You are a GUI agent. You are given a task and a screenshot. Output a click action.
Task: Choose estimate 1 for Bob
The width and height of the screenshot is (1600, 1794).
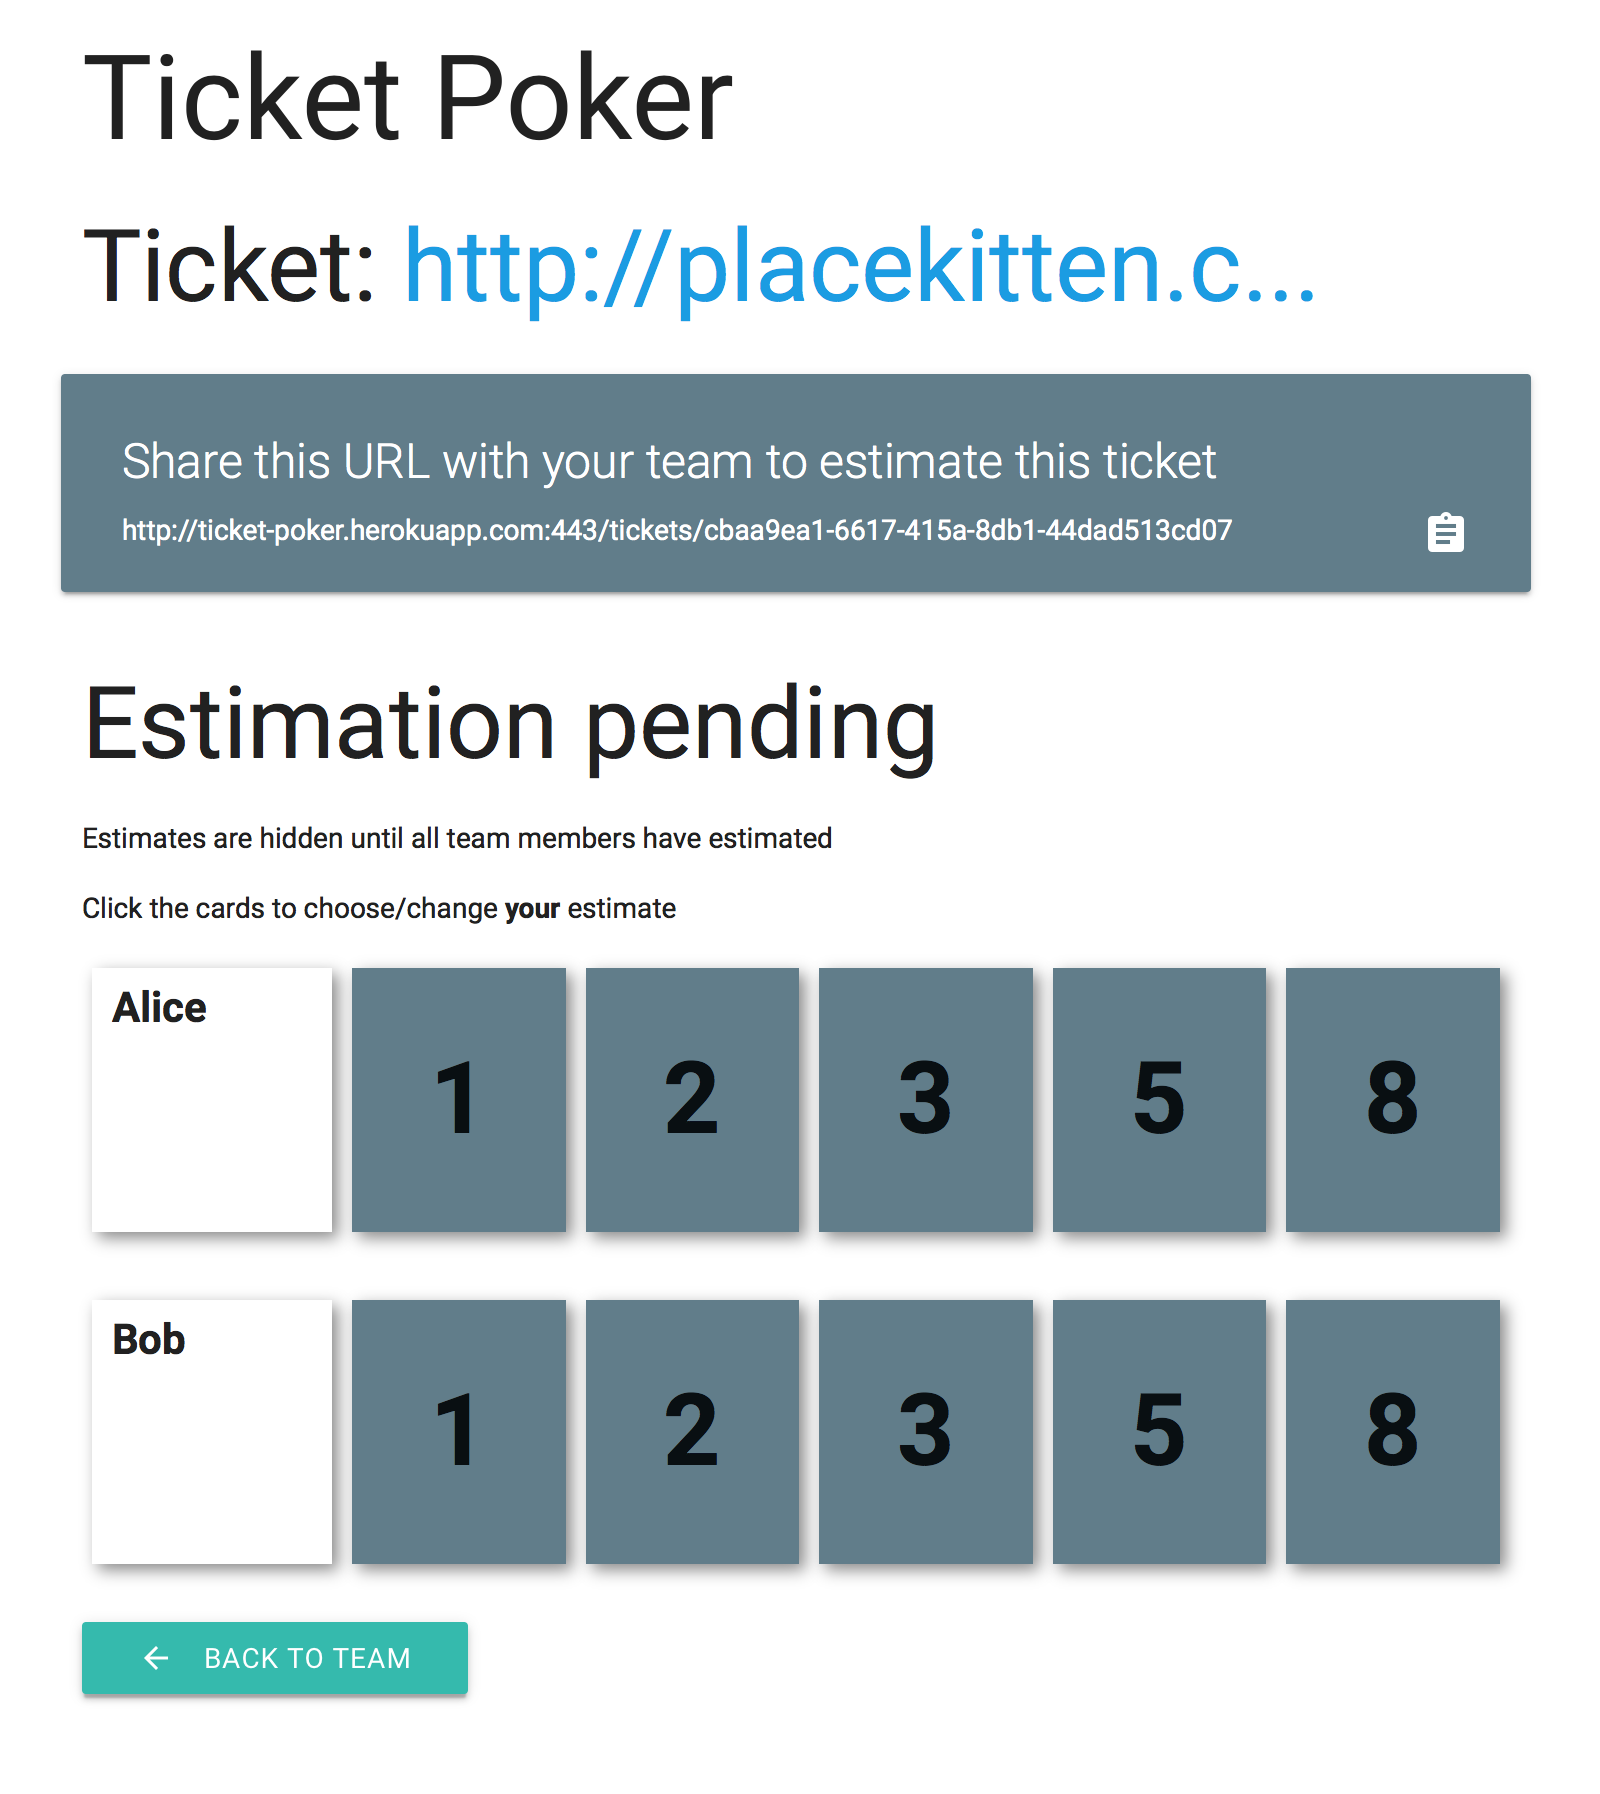point(459,1431)
